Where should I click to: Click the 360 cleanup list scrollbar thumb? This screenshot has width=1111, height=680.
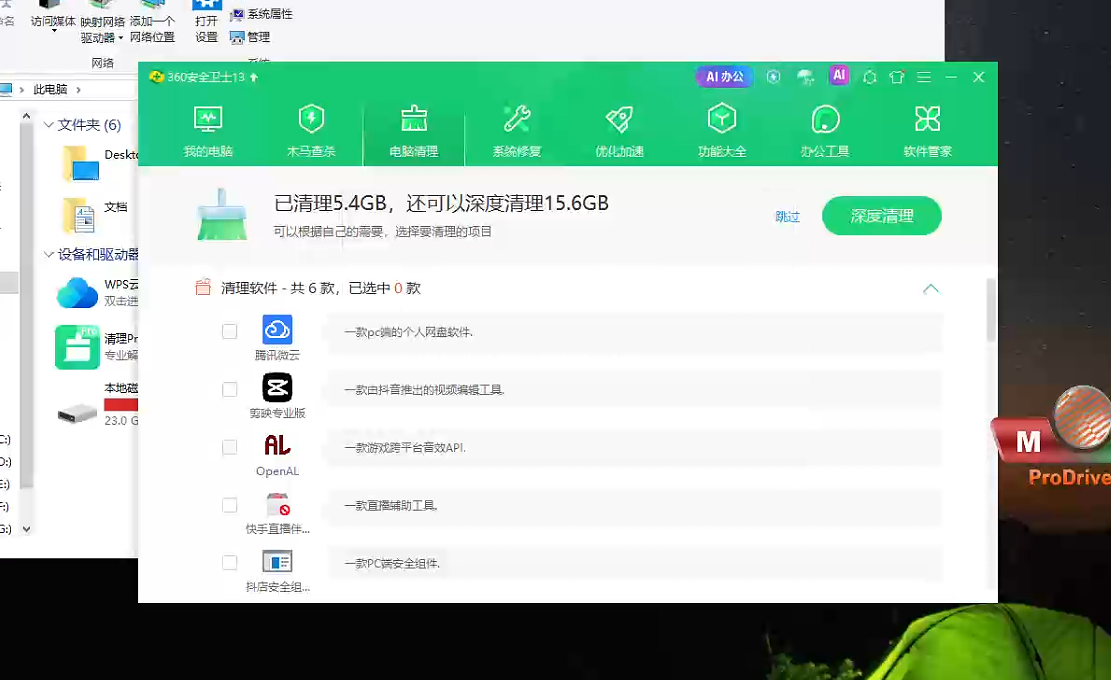[991, 310]
